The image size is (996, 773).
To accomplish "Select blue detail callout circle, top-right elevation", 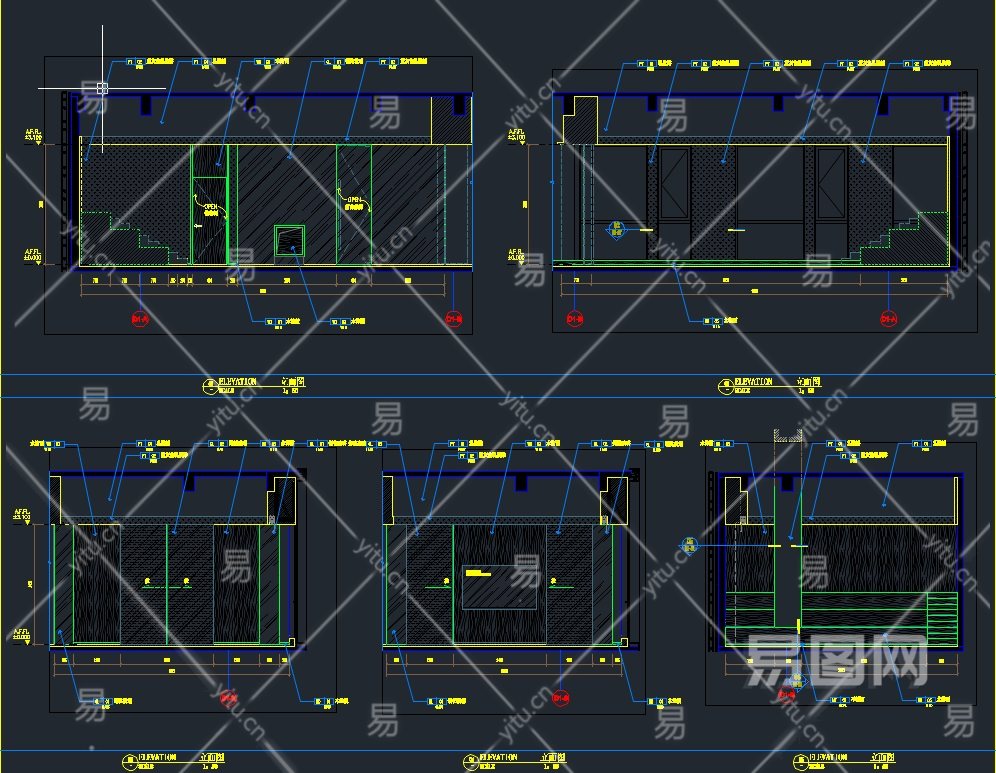I will click(616, 229).
